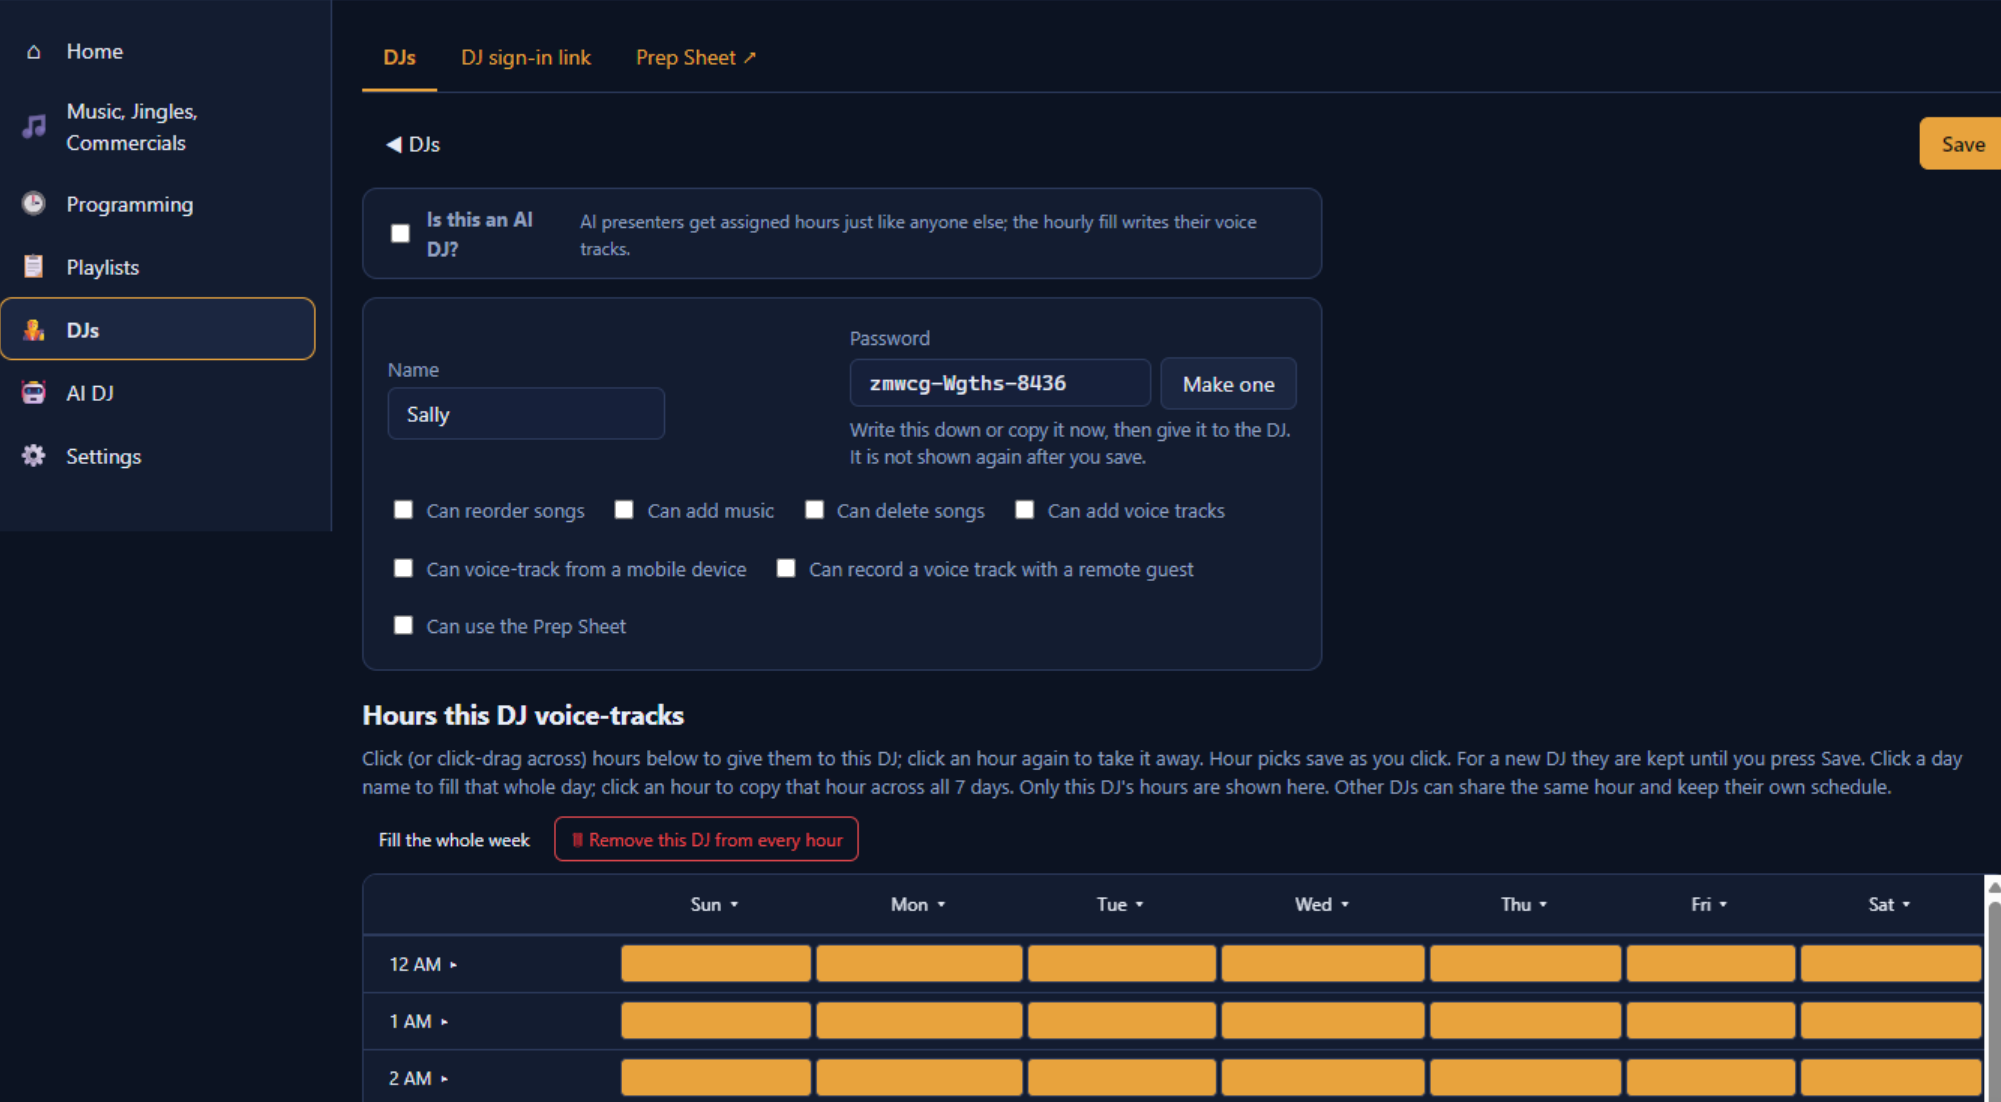Enable 'Can delete songs' permission
The height and width of the screenshot is (1102, 2001).
click(815, 510)
